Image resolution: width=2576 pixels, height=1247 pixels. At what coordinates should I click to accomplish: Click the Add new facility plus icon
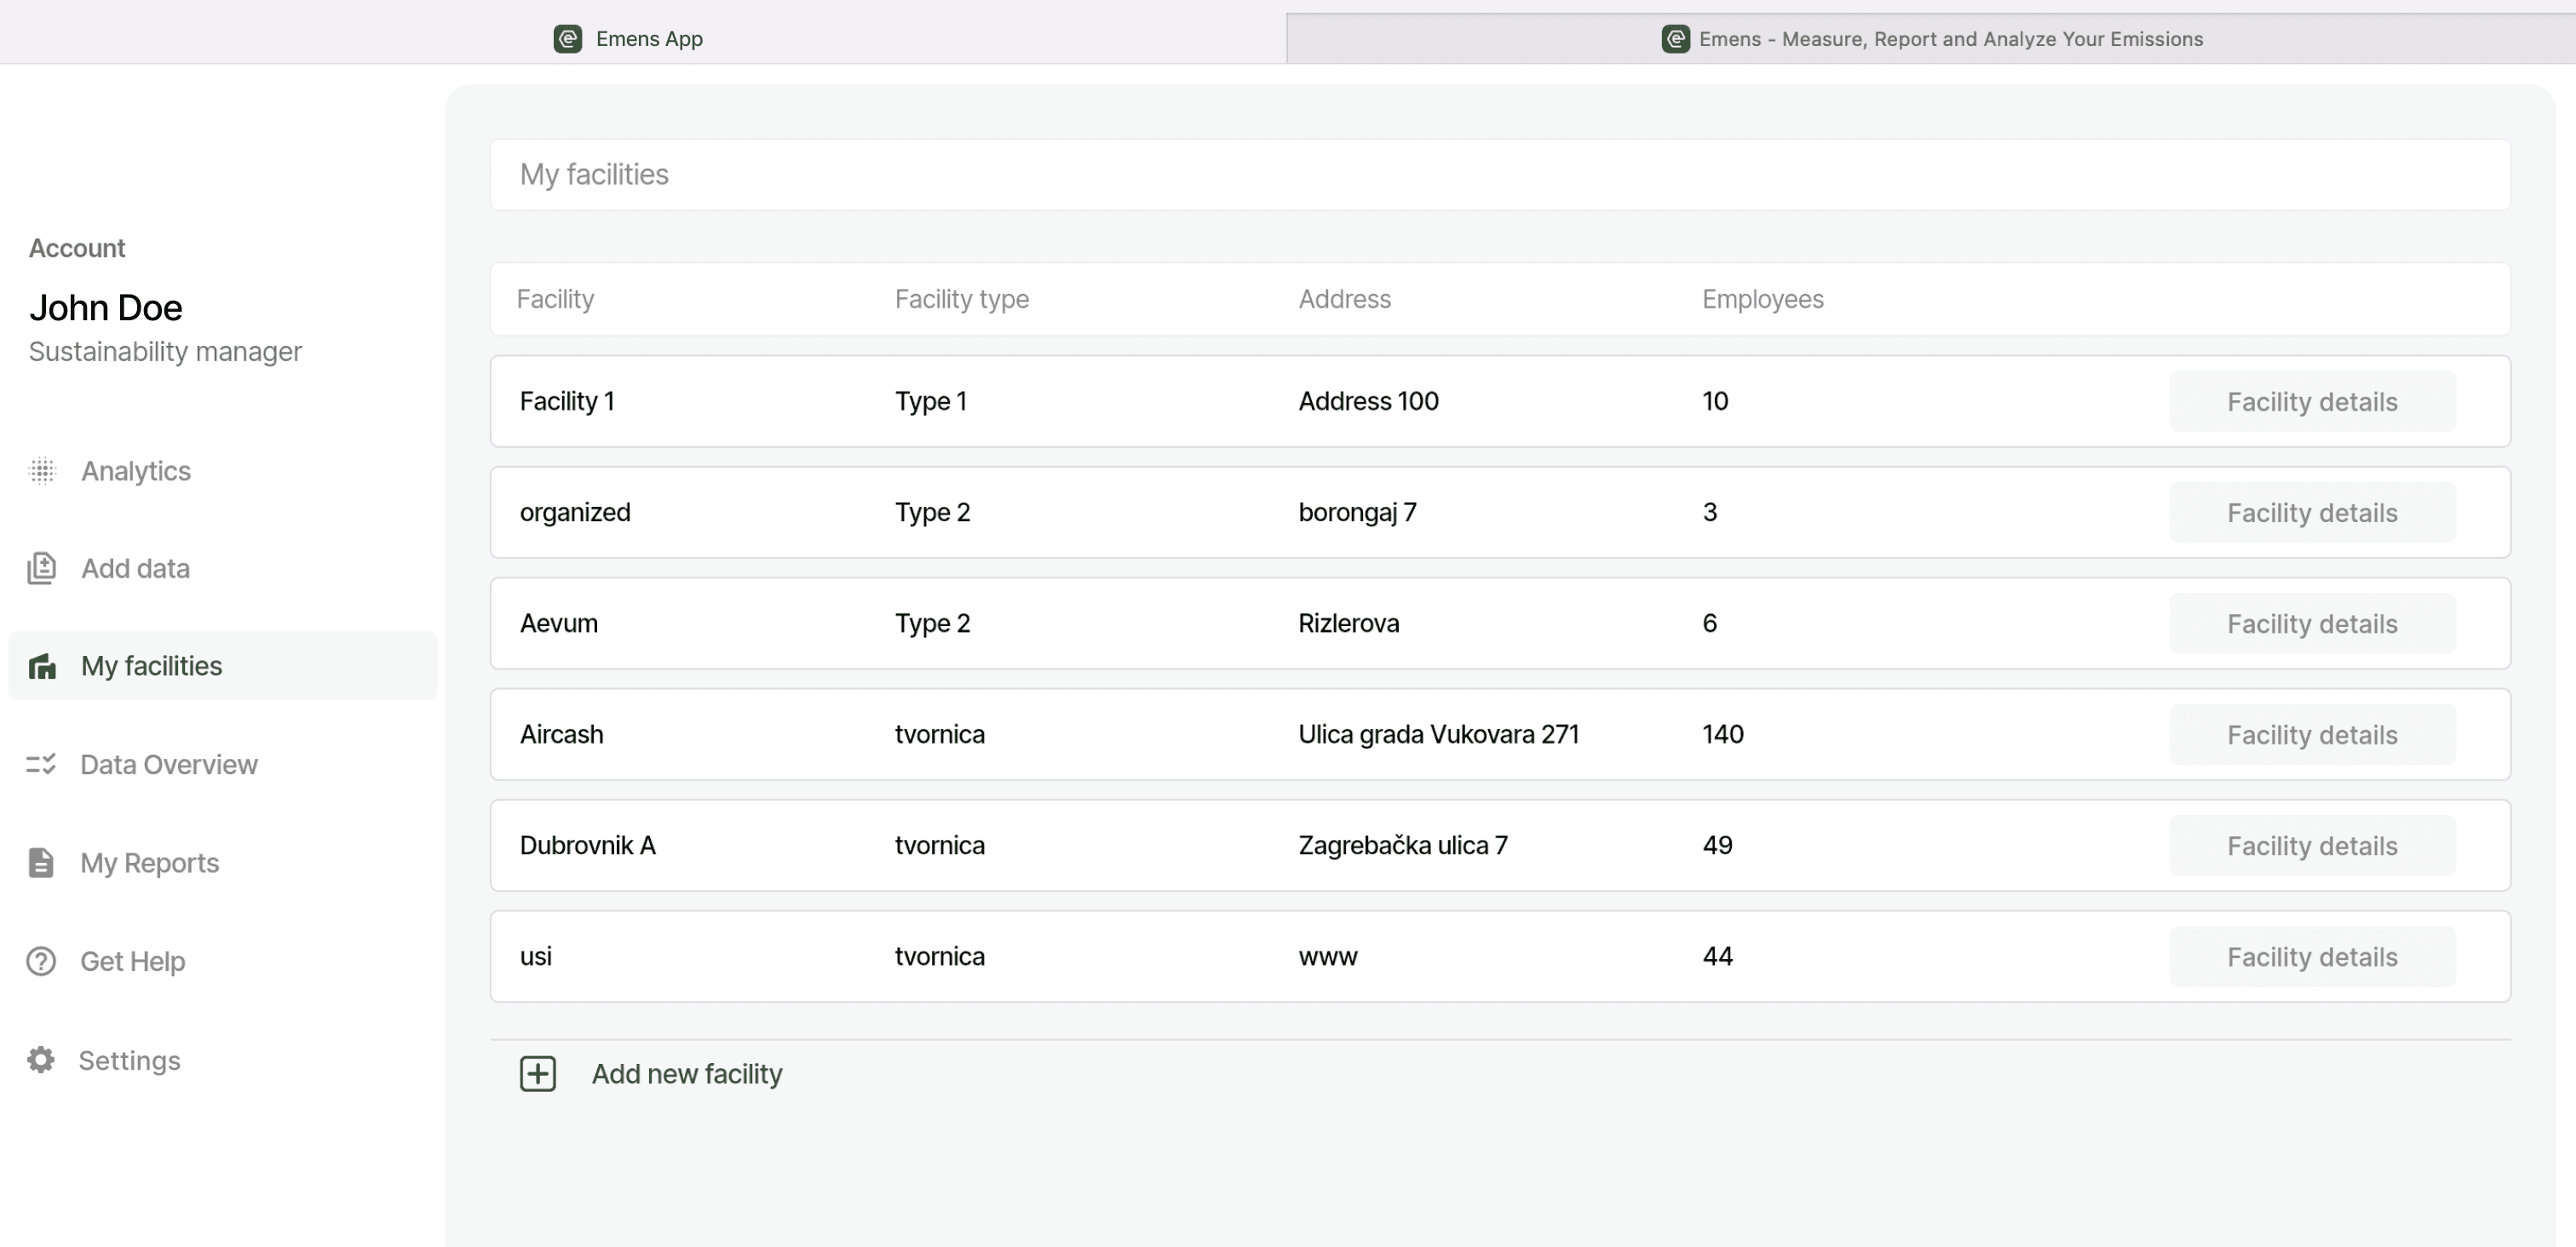(x=539, y=1074)
